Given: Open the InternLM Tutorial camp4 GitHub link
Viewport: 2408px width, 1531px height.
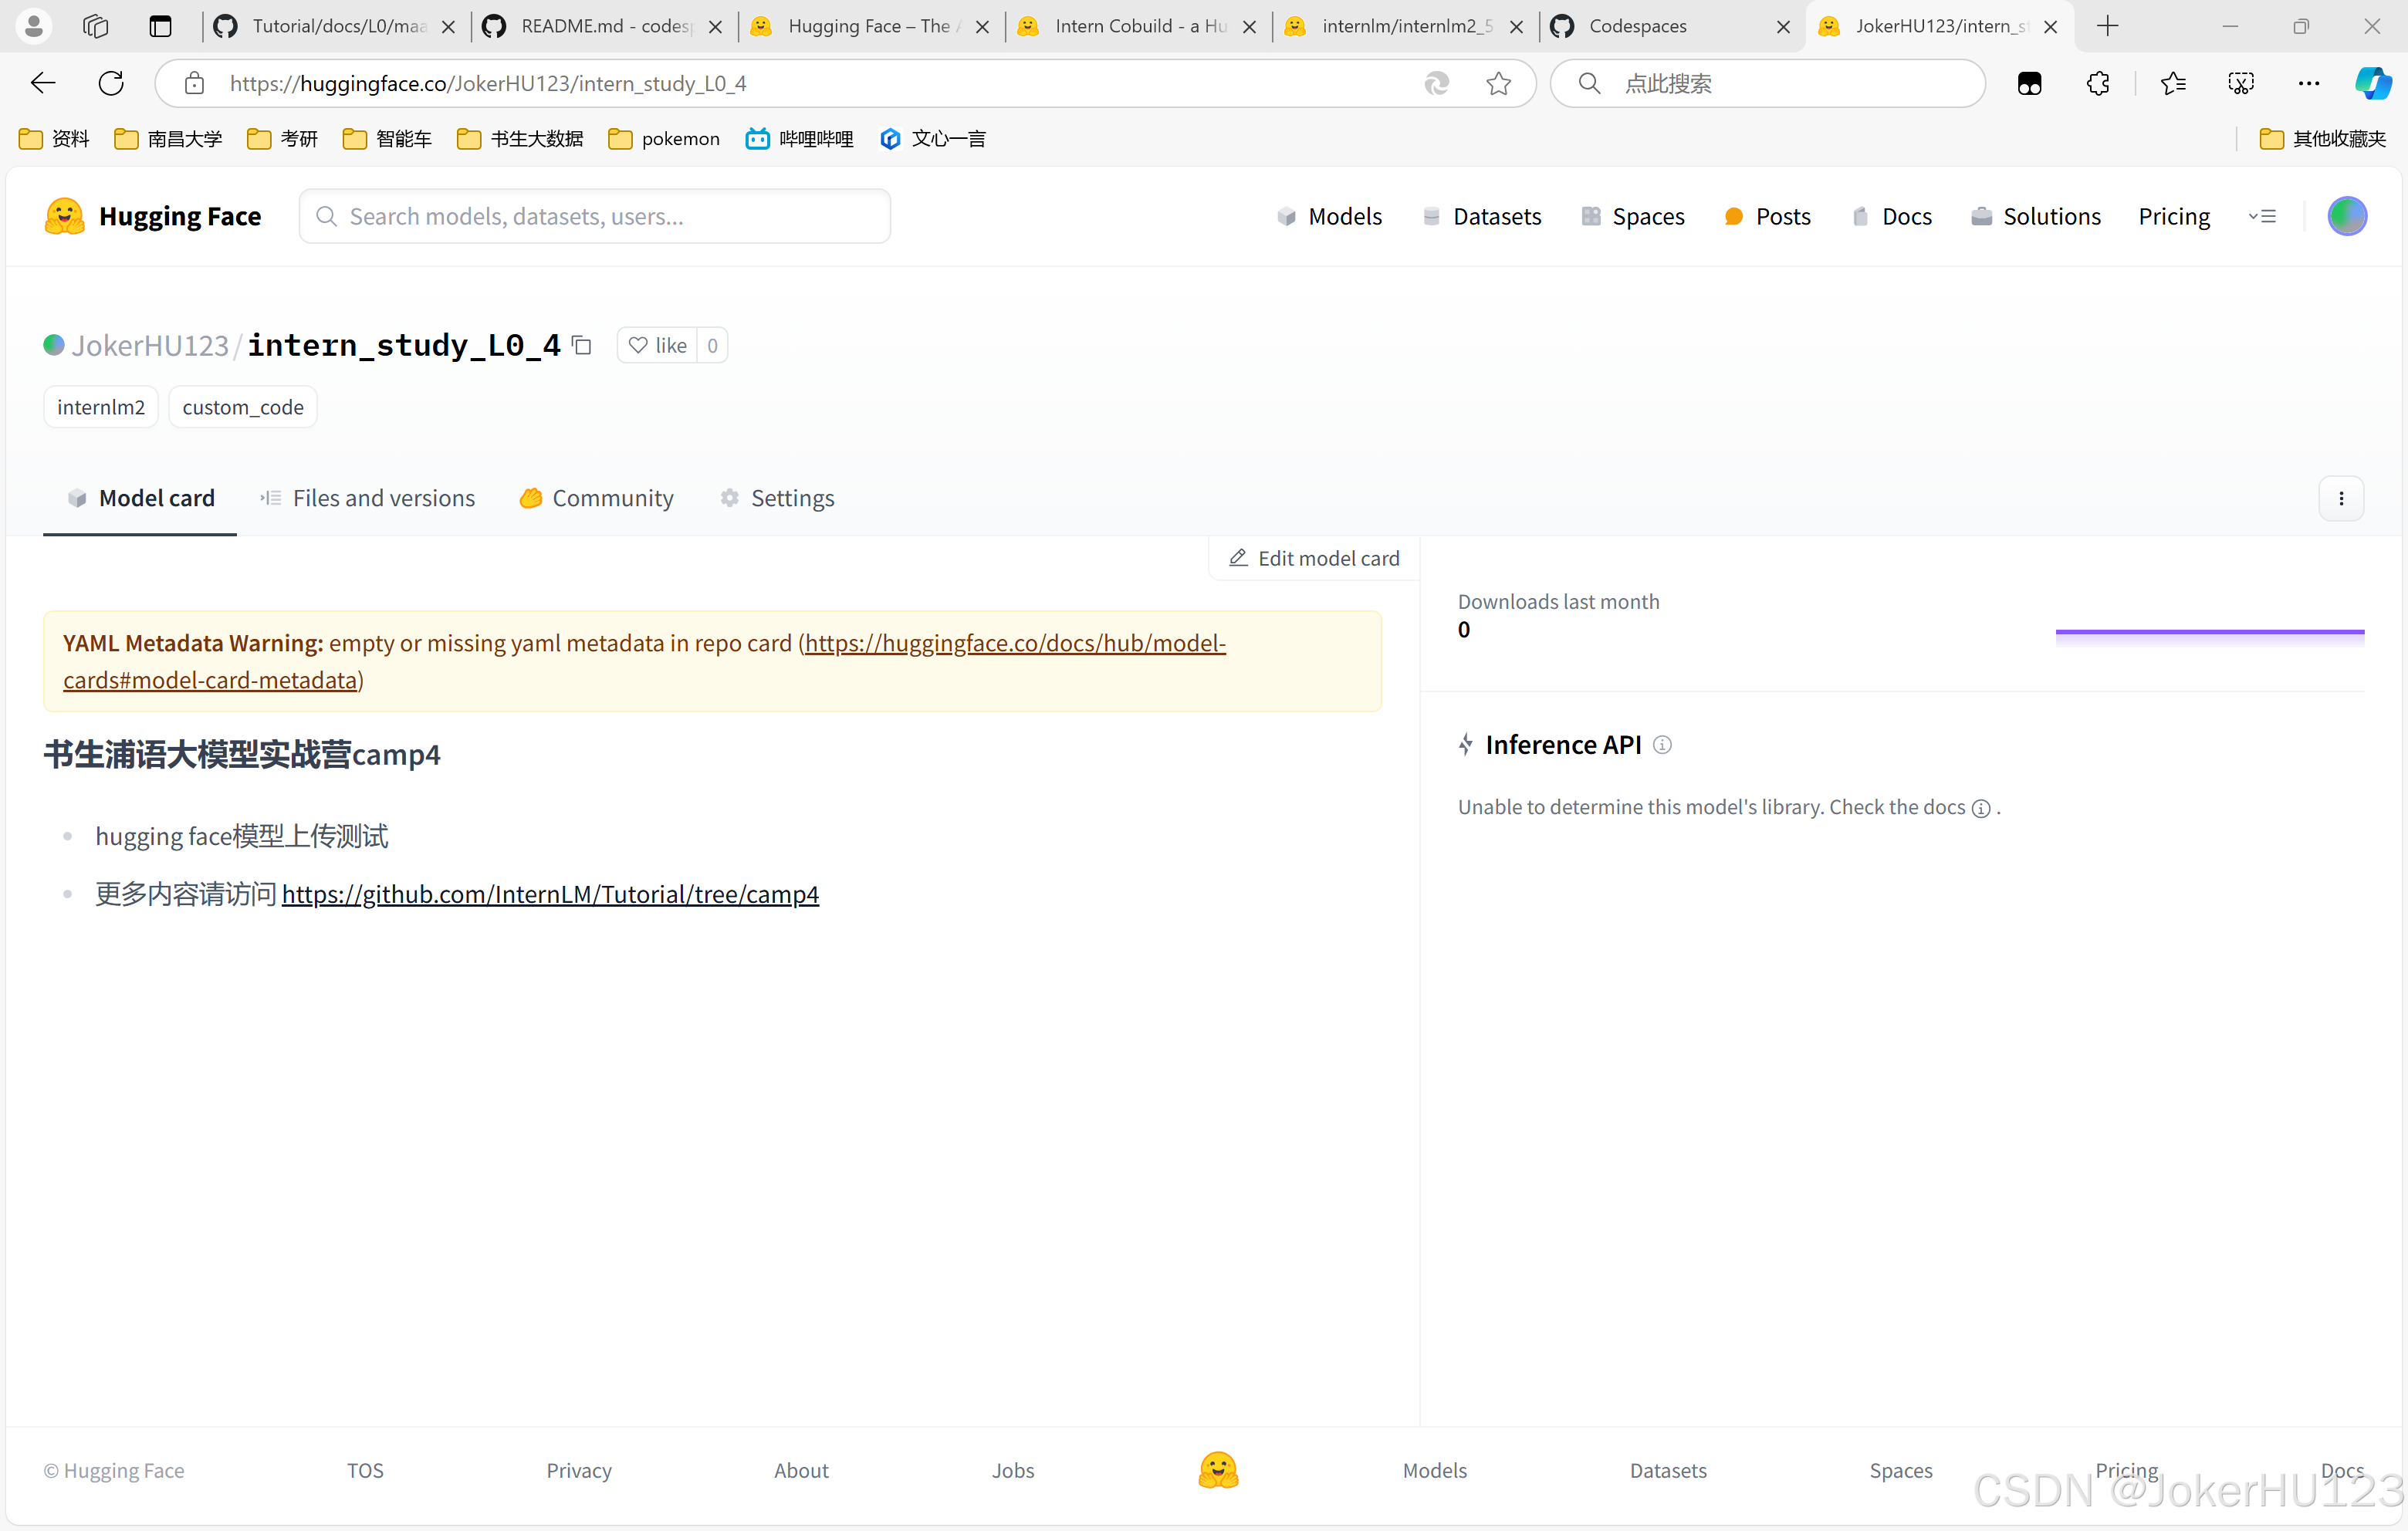Looking at the screenshot, I should (x=550, y=894).
